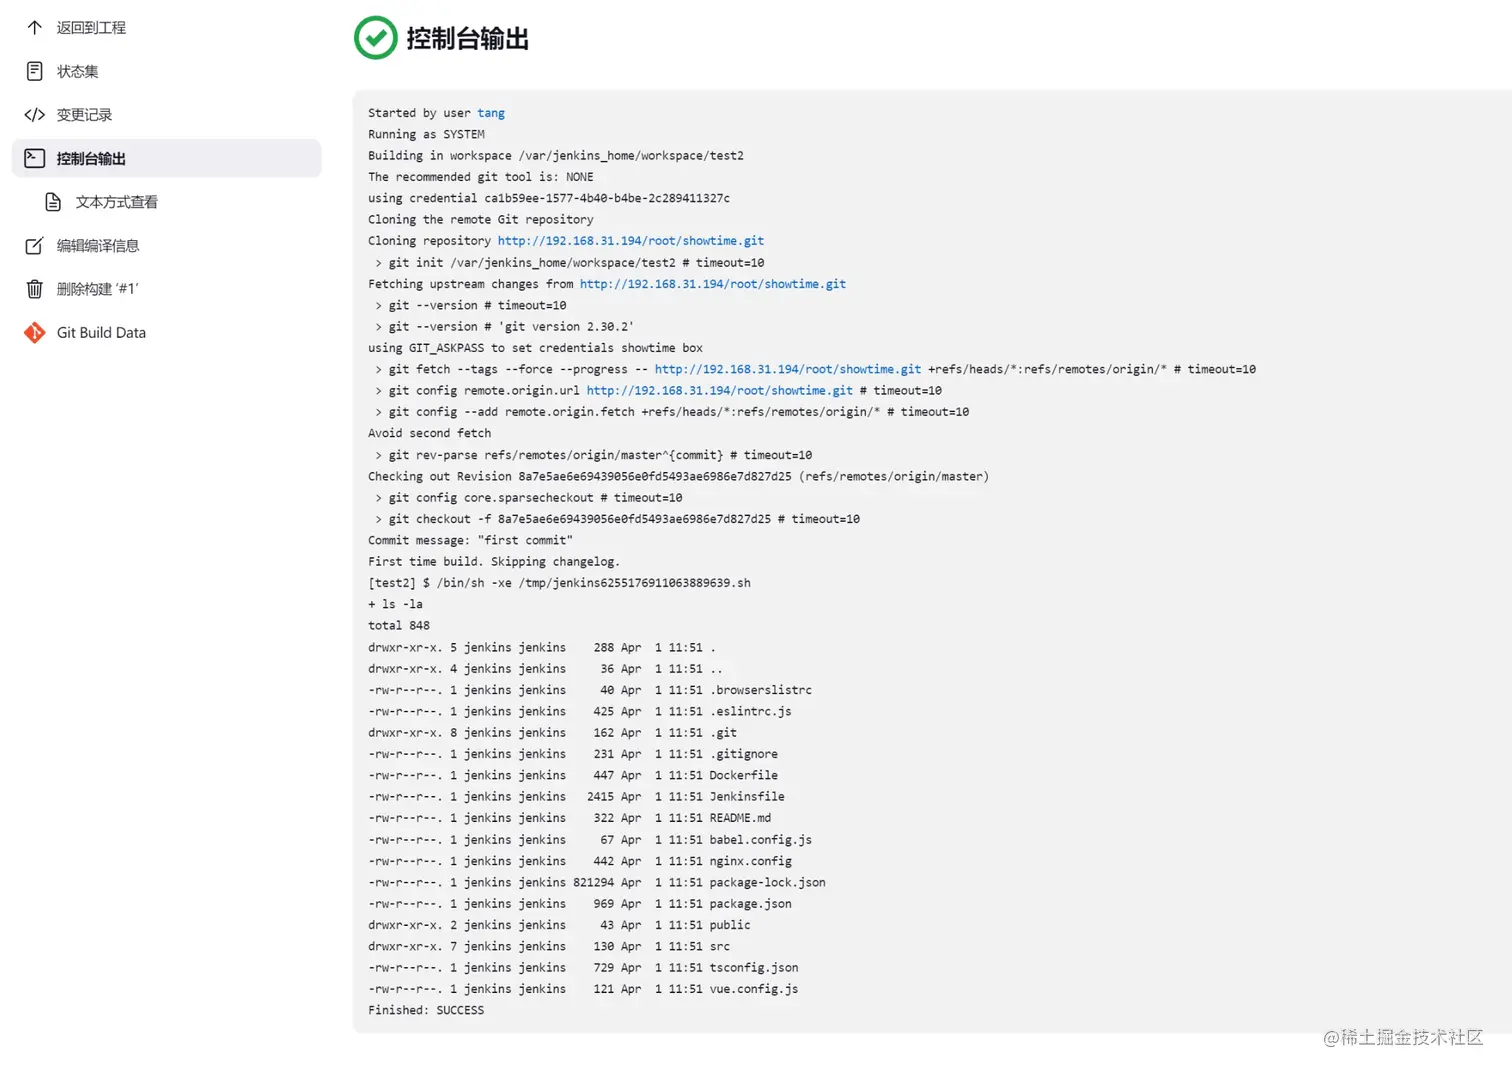Click the user link tang
Screen dimensions: 1512x1076
point(491,113)
